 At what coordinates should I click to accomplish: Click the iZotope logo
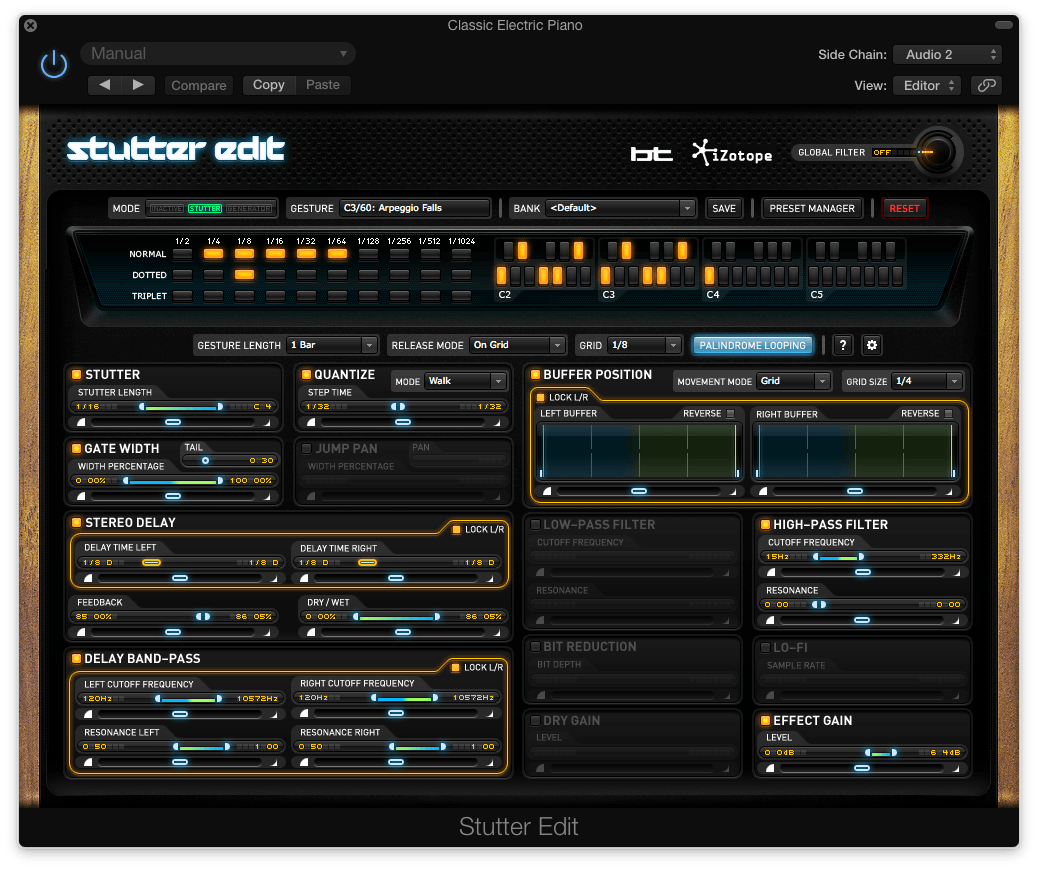(x=732, y=153)
